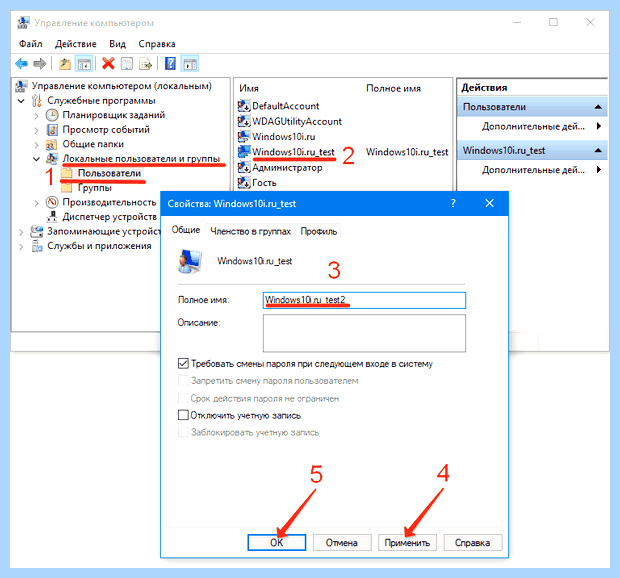Collapse Локальные пользователи и группы node
Viewport: 620px width, 578px height.
36,159
